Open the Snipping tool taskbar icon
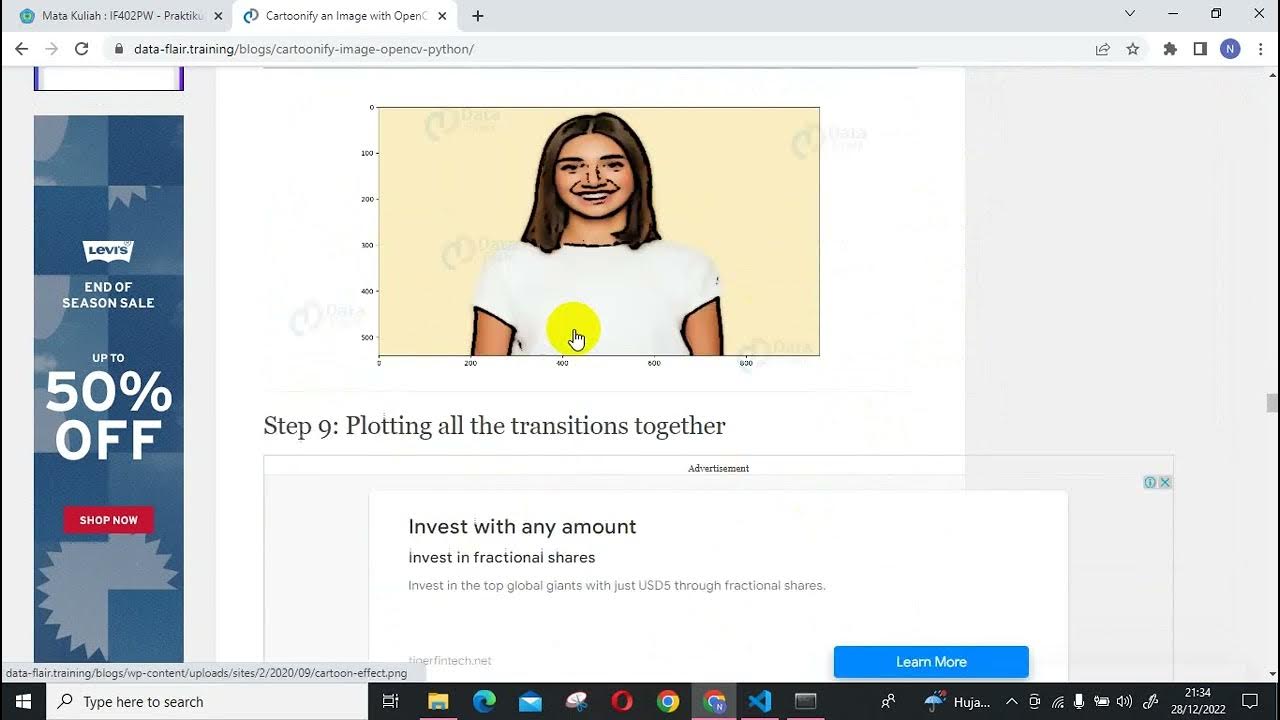Screen dimensions: 1280x720 coord(577,701)
